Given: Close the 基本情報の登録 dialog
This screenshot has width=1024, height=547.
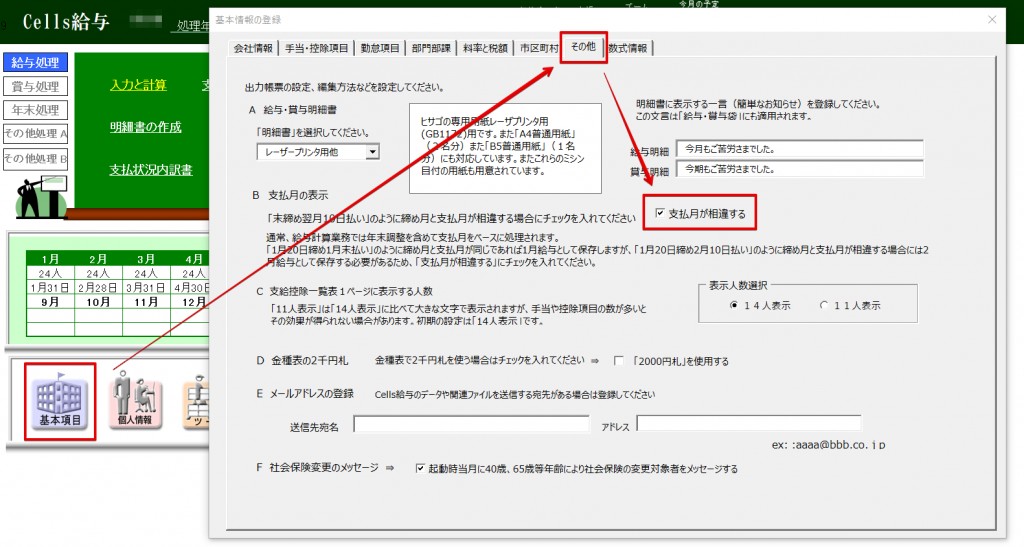Looking at the screenshot, I should [x=992, y=19].
